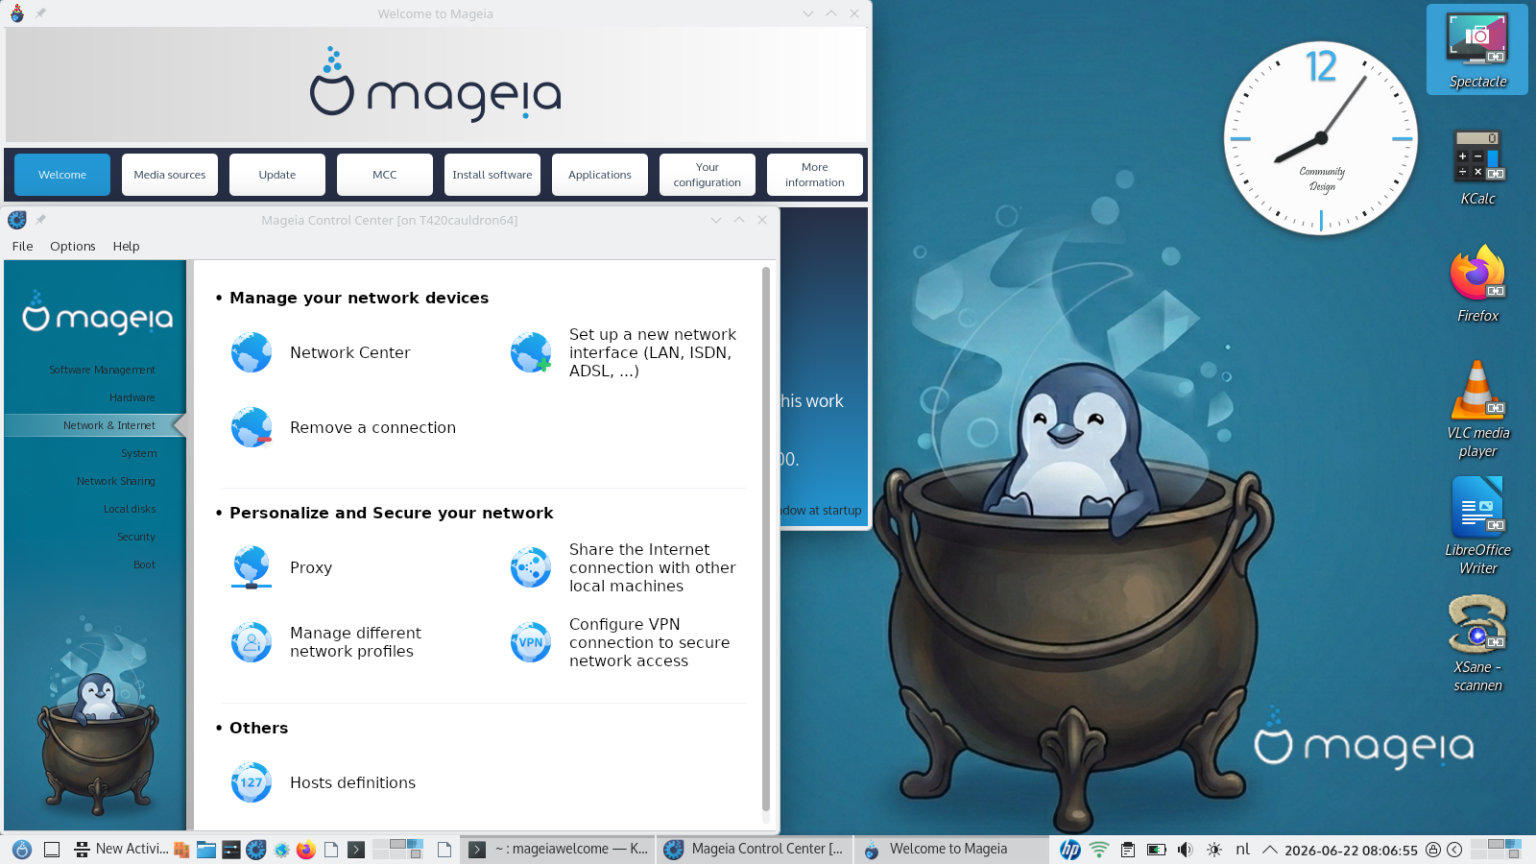Click Share the Internet connection icon
Viewport: 1536px width, 864px height.
[x=530, y=567]
